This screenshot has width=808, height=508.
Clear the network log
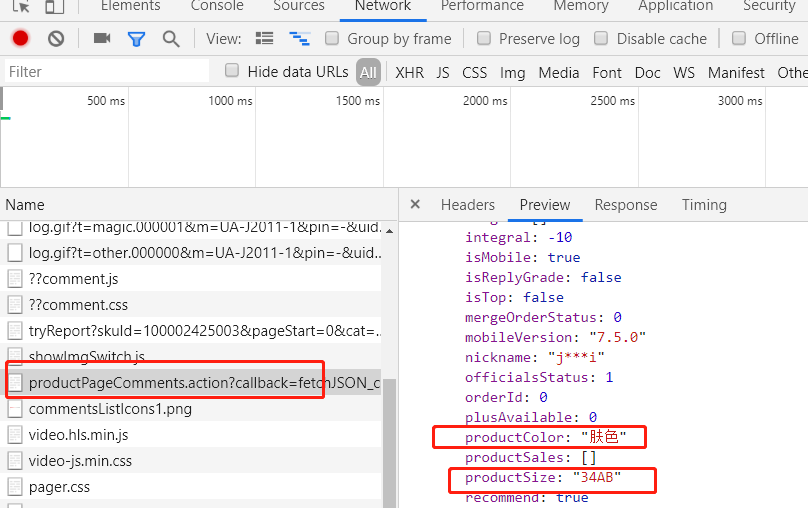(56, 39)
